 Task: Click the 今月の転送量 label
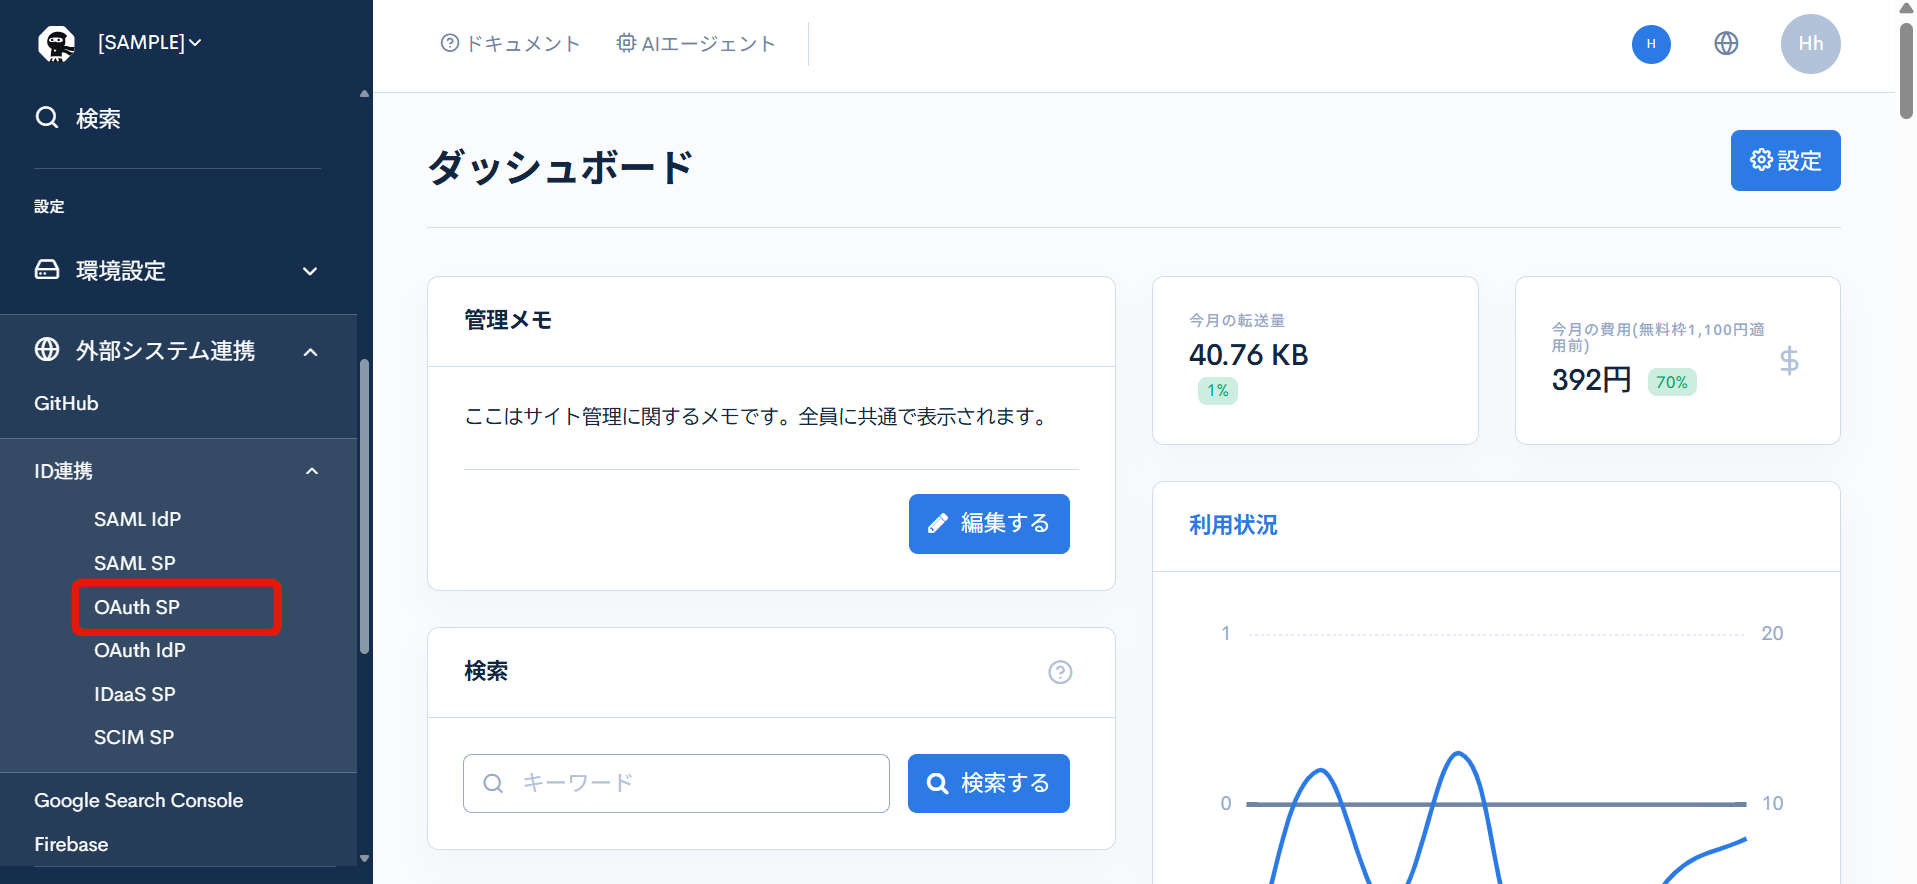point(1237,320)
